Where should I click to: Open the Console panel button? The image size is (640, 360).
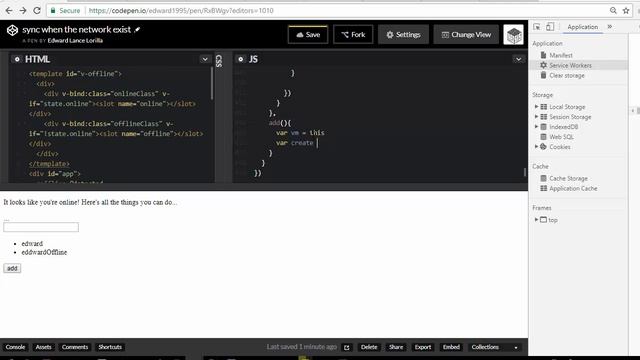tap(16, 347)
